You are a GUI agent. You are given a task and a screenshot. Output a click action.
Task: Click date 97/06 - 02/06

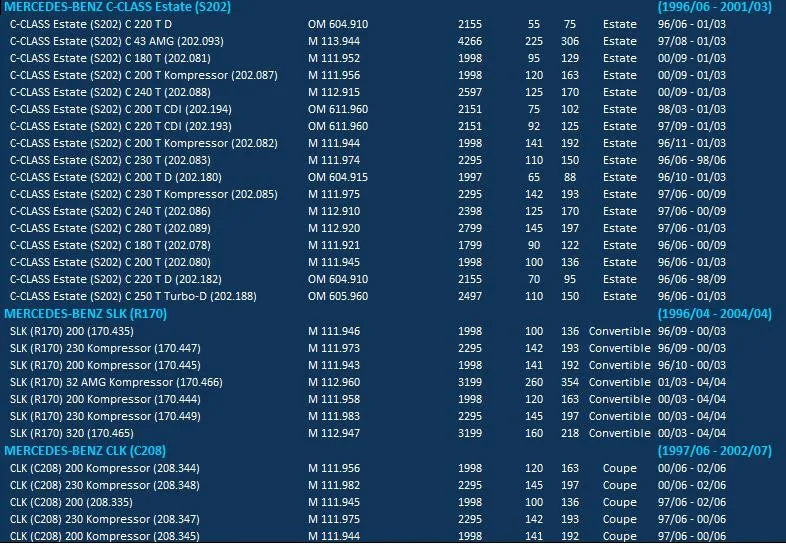click(692, 503)
